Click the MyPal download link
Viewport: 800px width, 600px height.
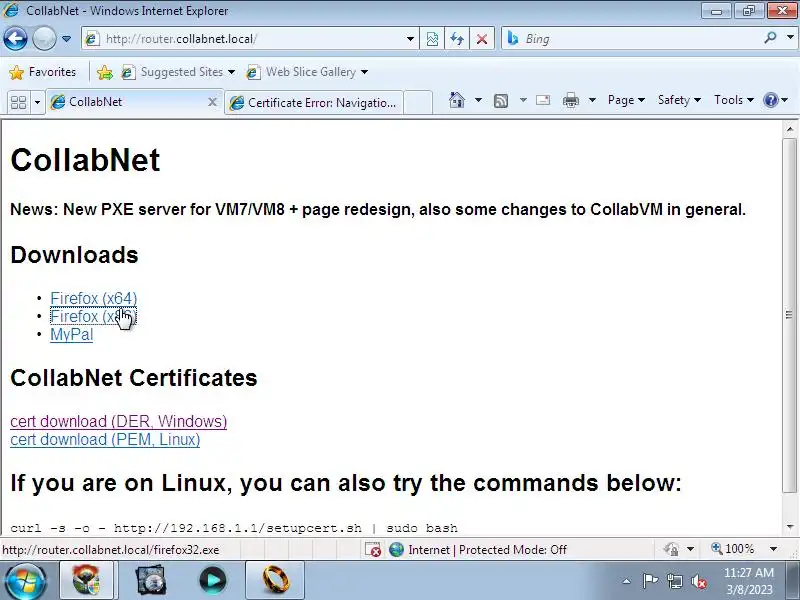click(71, 335)
